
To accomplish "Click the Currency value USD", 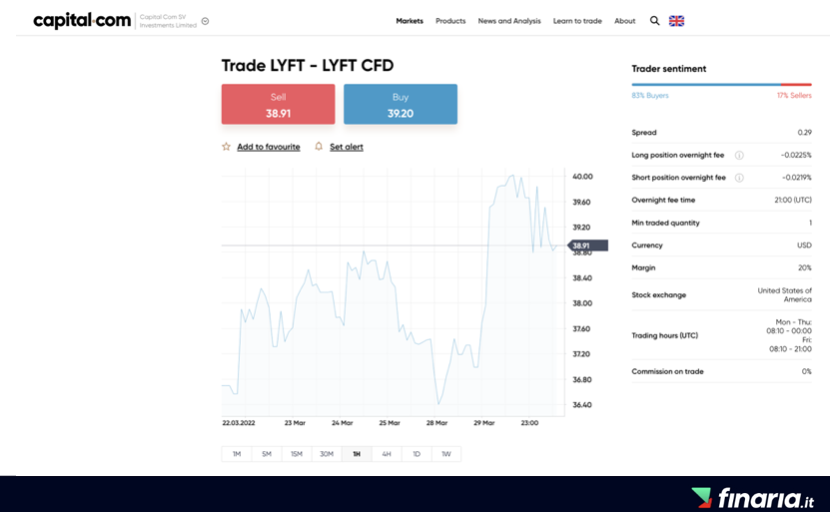I will pyautogui.click(x=804, y=246).
